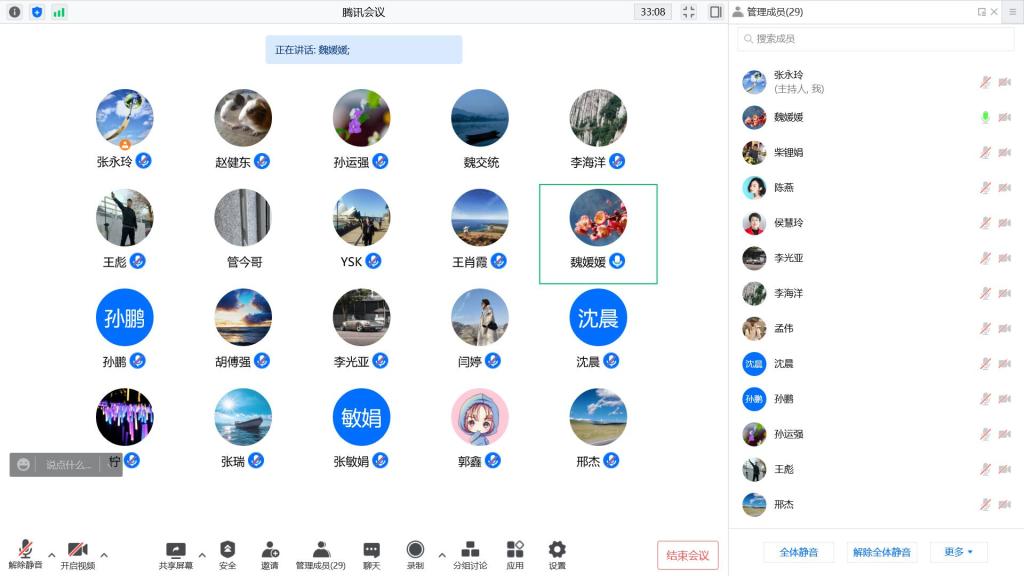Expand audio options arrow beside 解除静音
Screen dimensions: 1024x576
pyautogui.click(x=51, y=555)
